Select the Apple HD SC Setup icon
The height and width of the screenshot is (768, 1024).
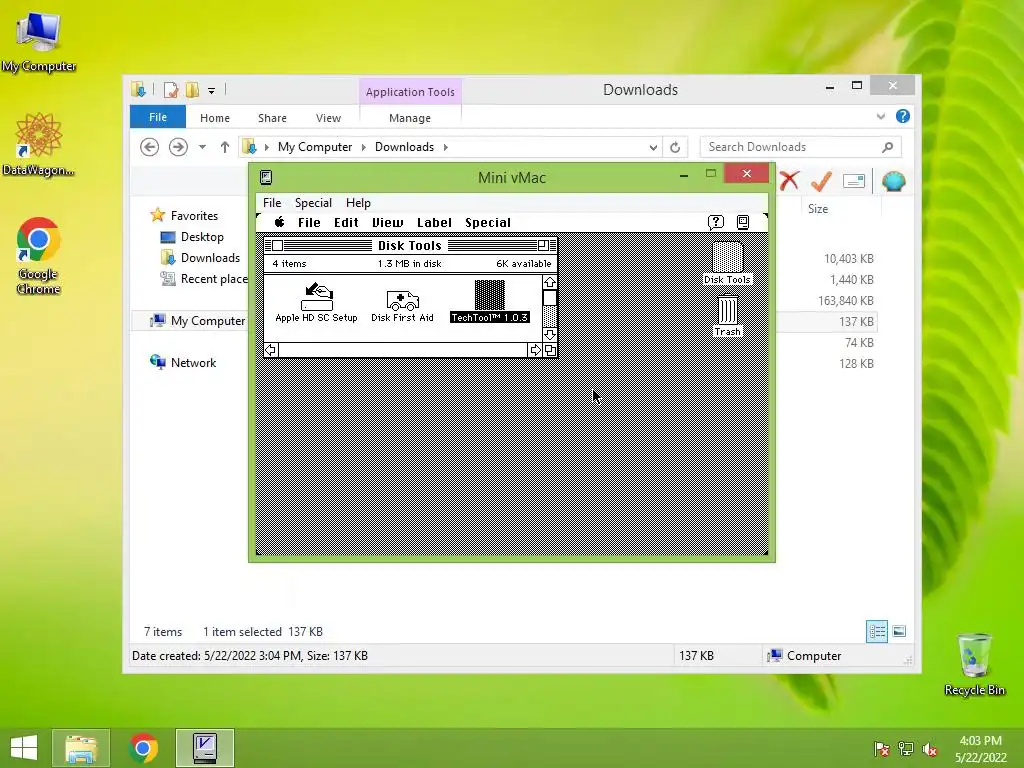point(316,302)
